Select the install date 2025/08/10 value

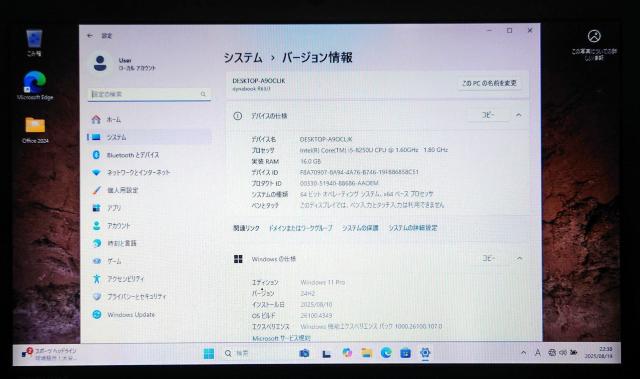[x=316, y=305]
